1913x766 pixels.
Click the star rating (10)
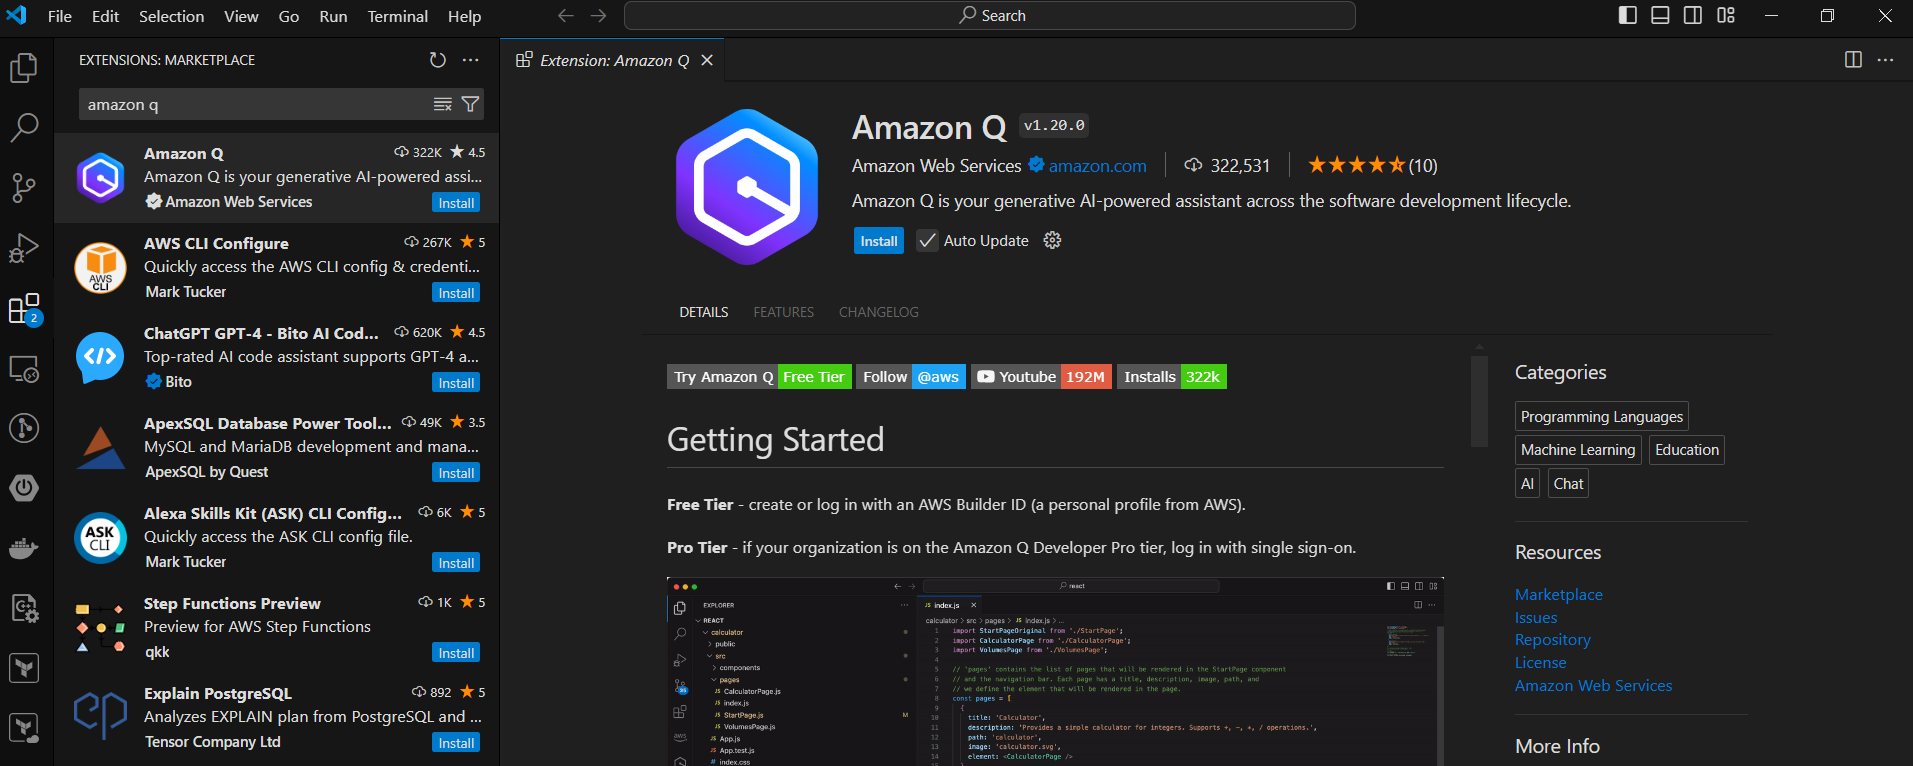click(x=1372, y=165)
